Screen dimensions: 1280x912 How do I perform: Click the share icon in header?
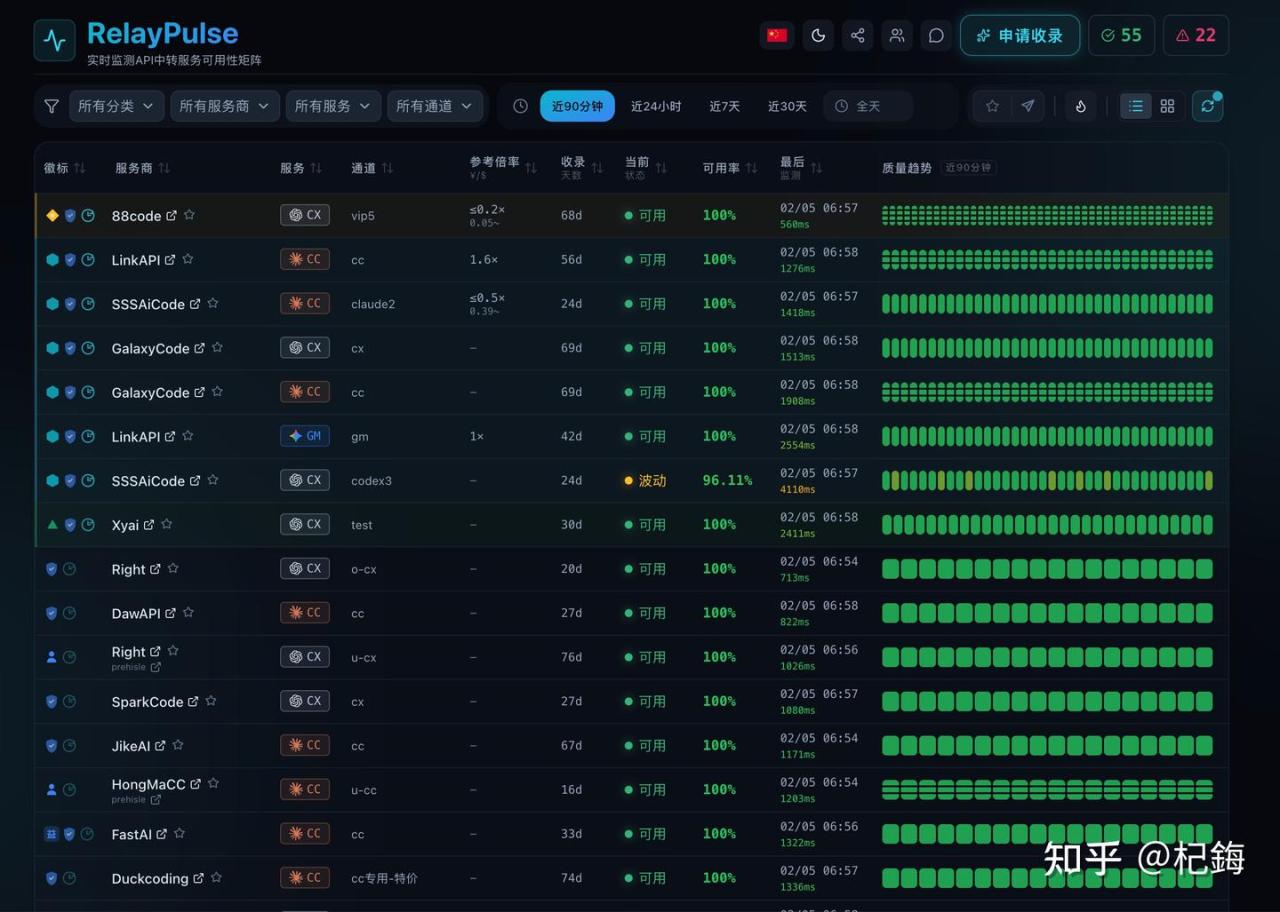857,36
